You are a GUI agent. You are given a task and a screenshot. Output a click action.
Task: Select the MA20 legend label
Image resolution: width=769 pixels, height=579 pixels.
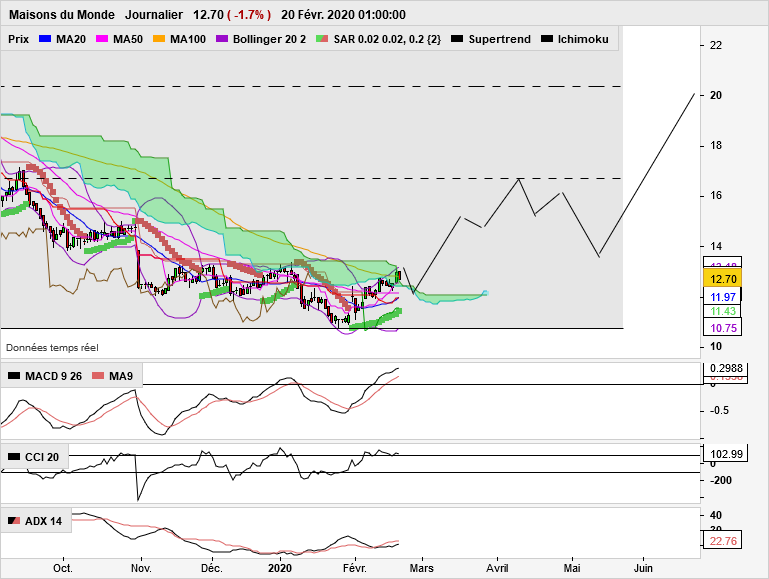coord(71,39)
